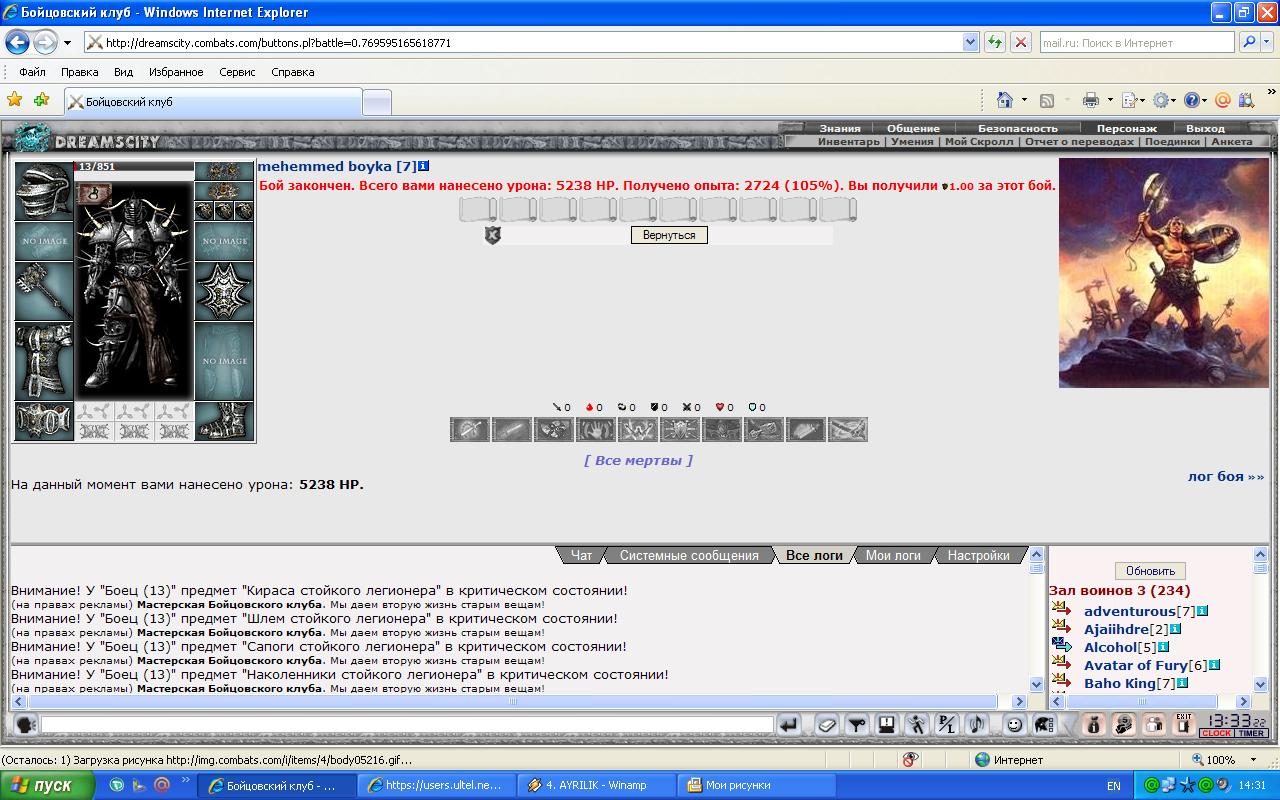
Task: Open Winamp AYRILIK from the taskbar
Action: pos(597,785)
